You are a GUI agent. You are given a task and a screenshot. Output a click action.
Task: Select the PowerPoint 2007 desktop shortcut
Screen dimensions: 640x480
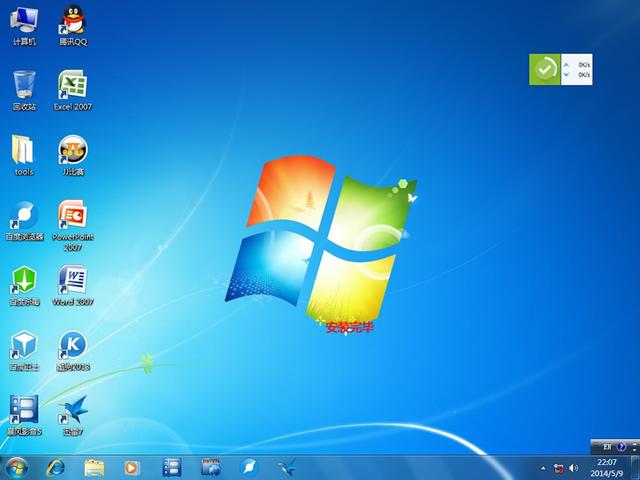(x=73, y=225)
